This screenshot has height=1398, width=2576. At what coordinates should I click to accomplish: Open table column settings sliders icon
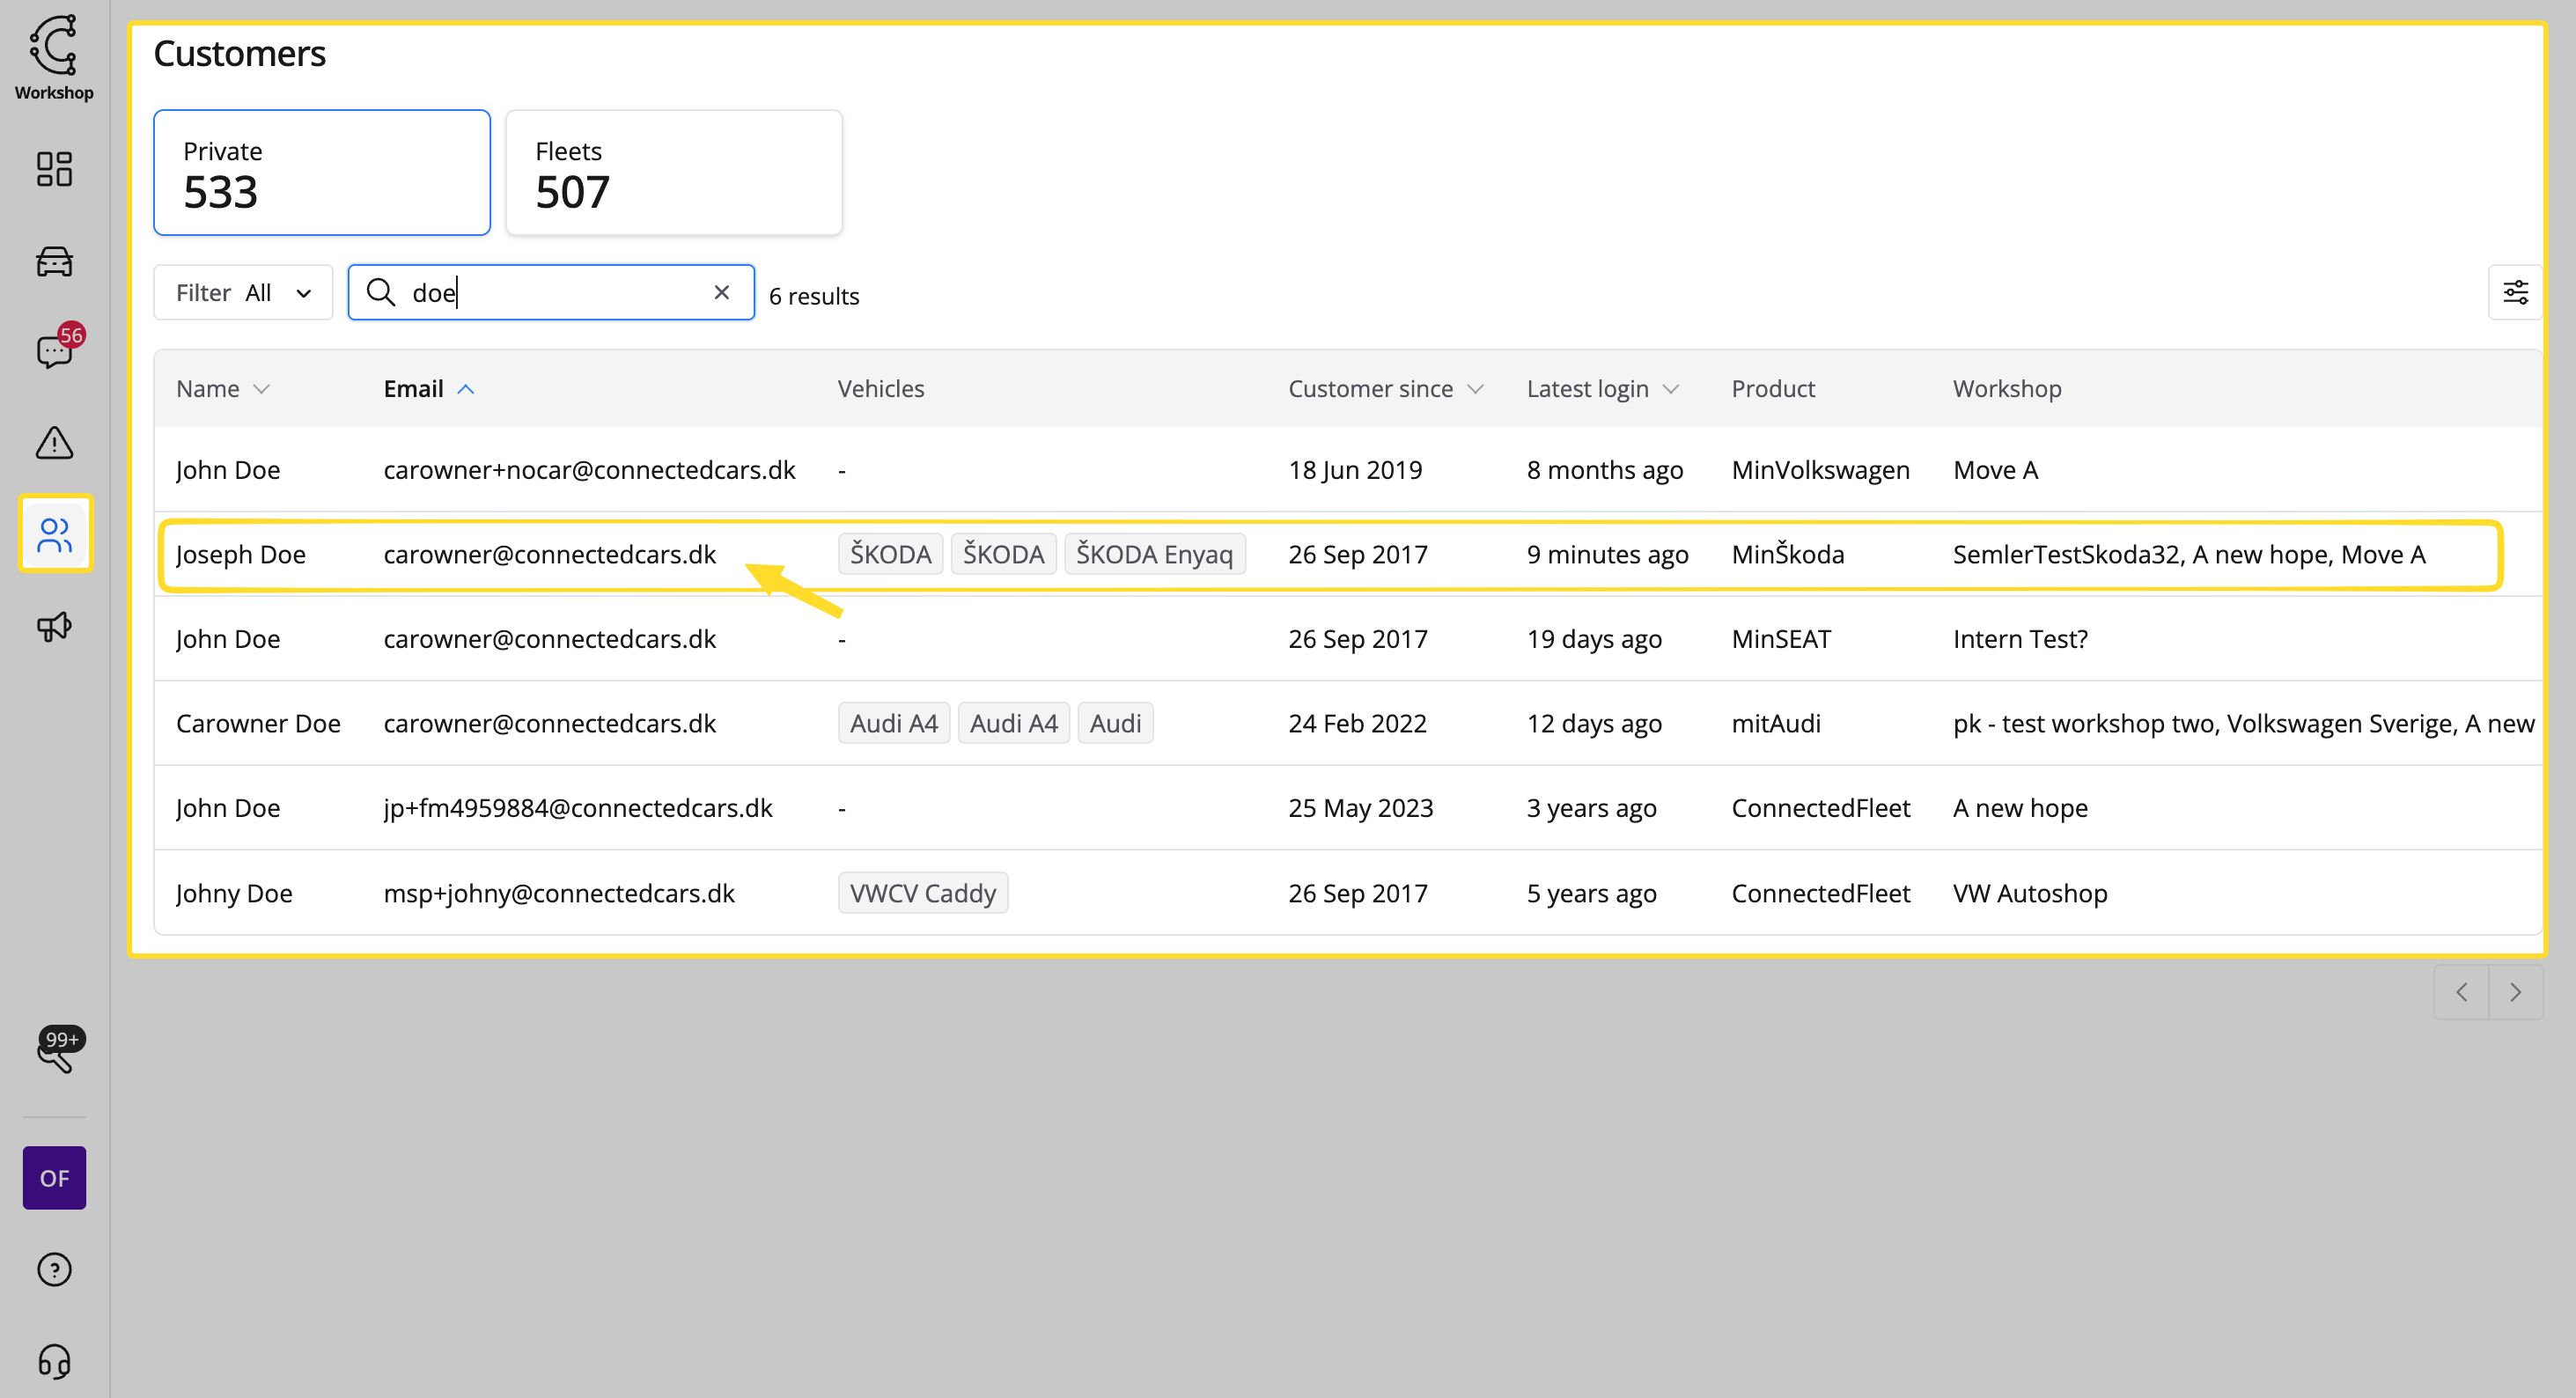[x=2514, y=292]
